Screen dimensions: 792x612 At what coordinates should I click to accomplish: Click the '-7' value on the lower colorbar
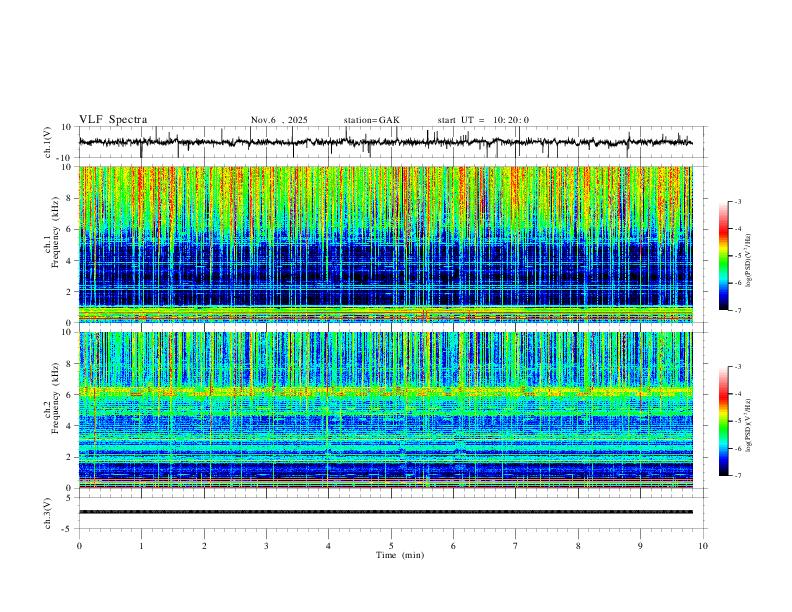coord(737,476)
